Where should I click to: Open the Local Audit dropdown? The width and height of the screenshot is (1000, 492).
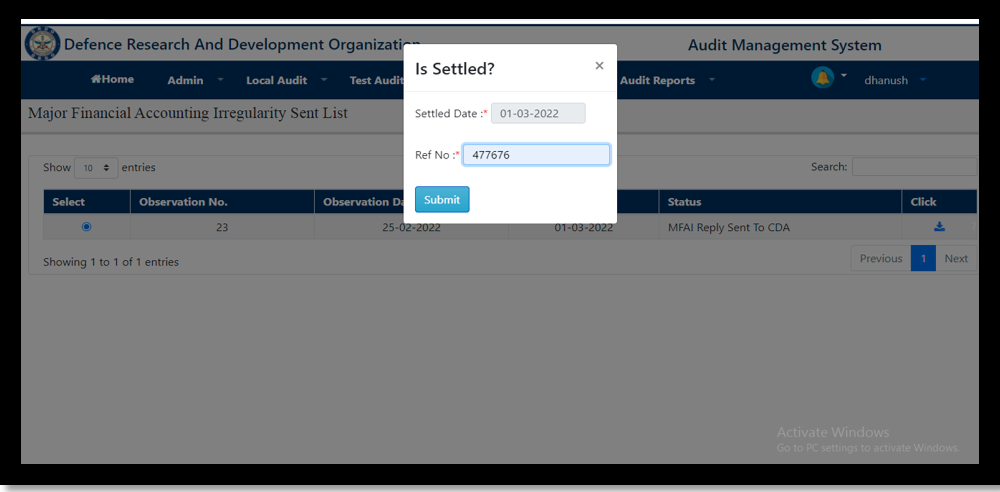pos(286,80)
